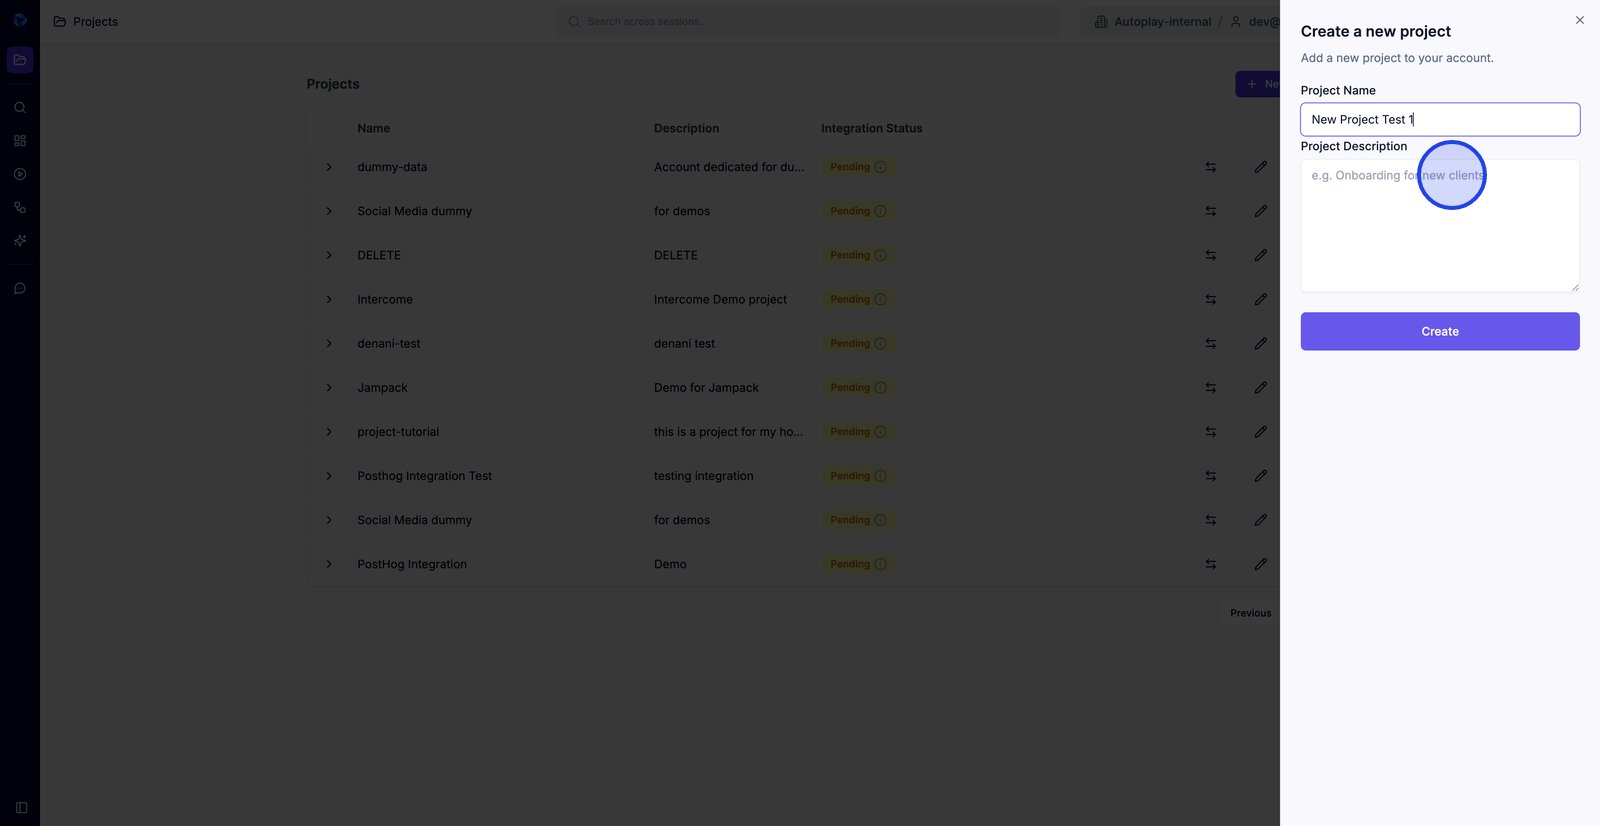Edit the DELETE project using pencil icon
Viewport: 1600px width, 826px height.
pos(1260,255)
